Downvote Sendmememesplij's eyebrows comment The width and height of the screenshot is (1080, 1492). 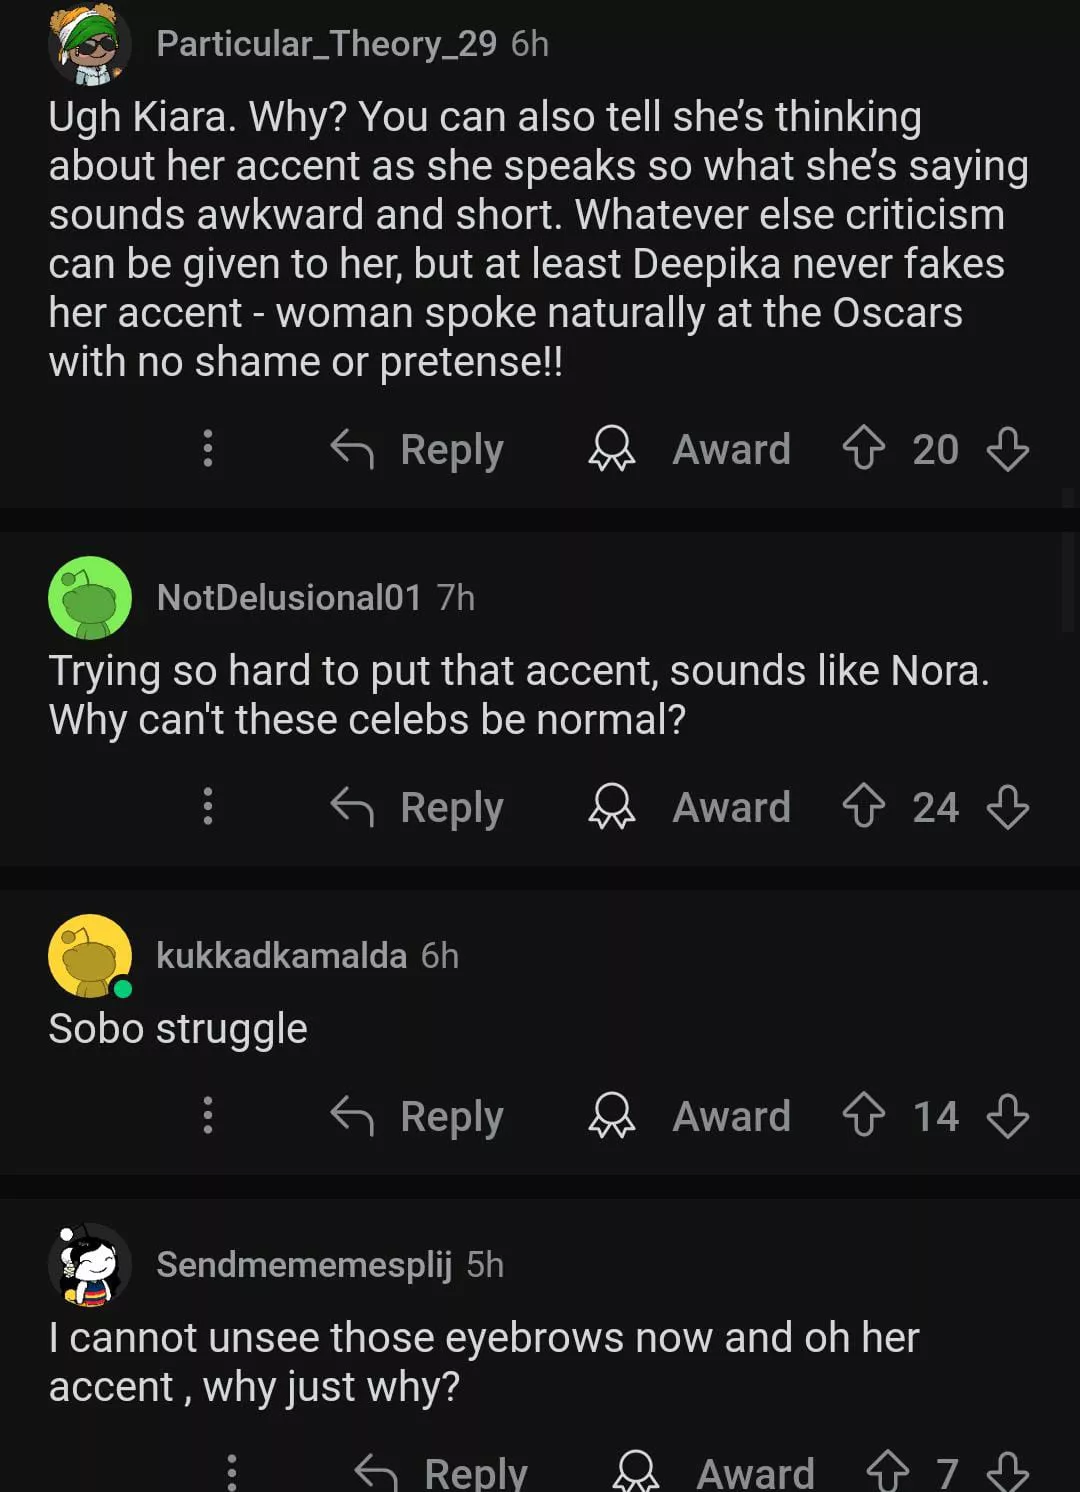coord(1007,1472)
